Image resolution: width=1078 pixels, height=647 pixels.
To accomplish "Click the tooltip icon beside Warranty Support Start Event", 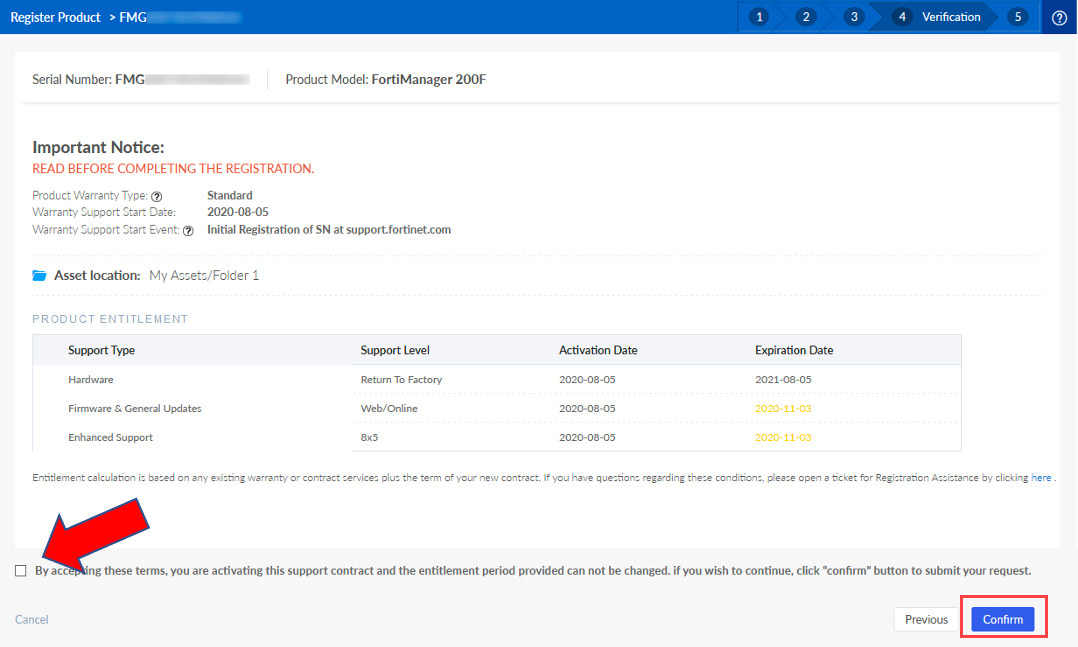I will pyautogui.click(x=189, y=229).
